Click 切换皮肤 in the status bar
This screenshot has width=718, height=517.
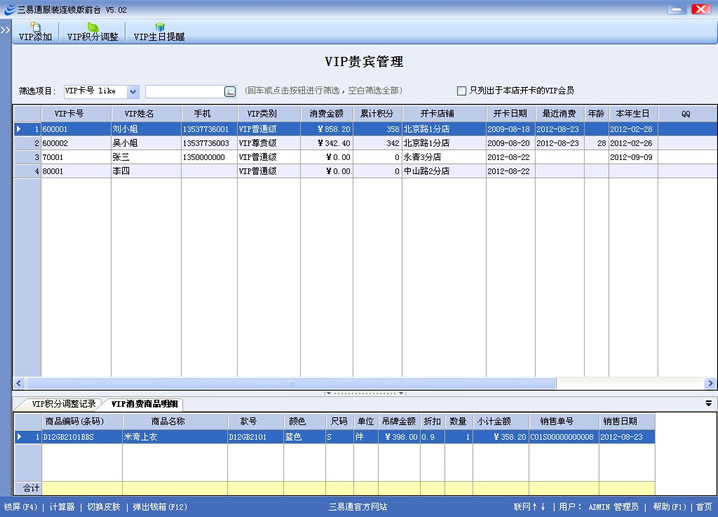tap(103, 507)
